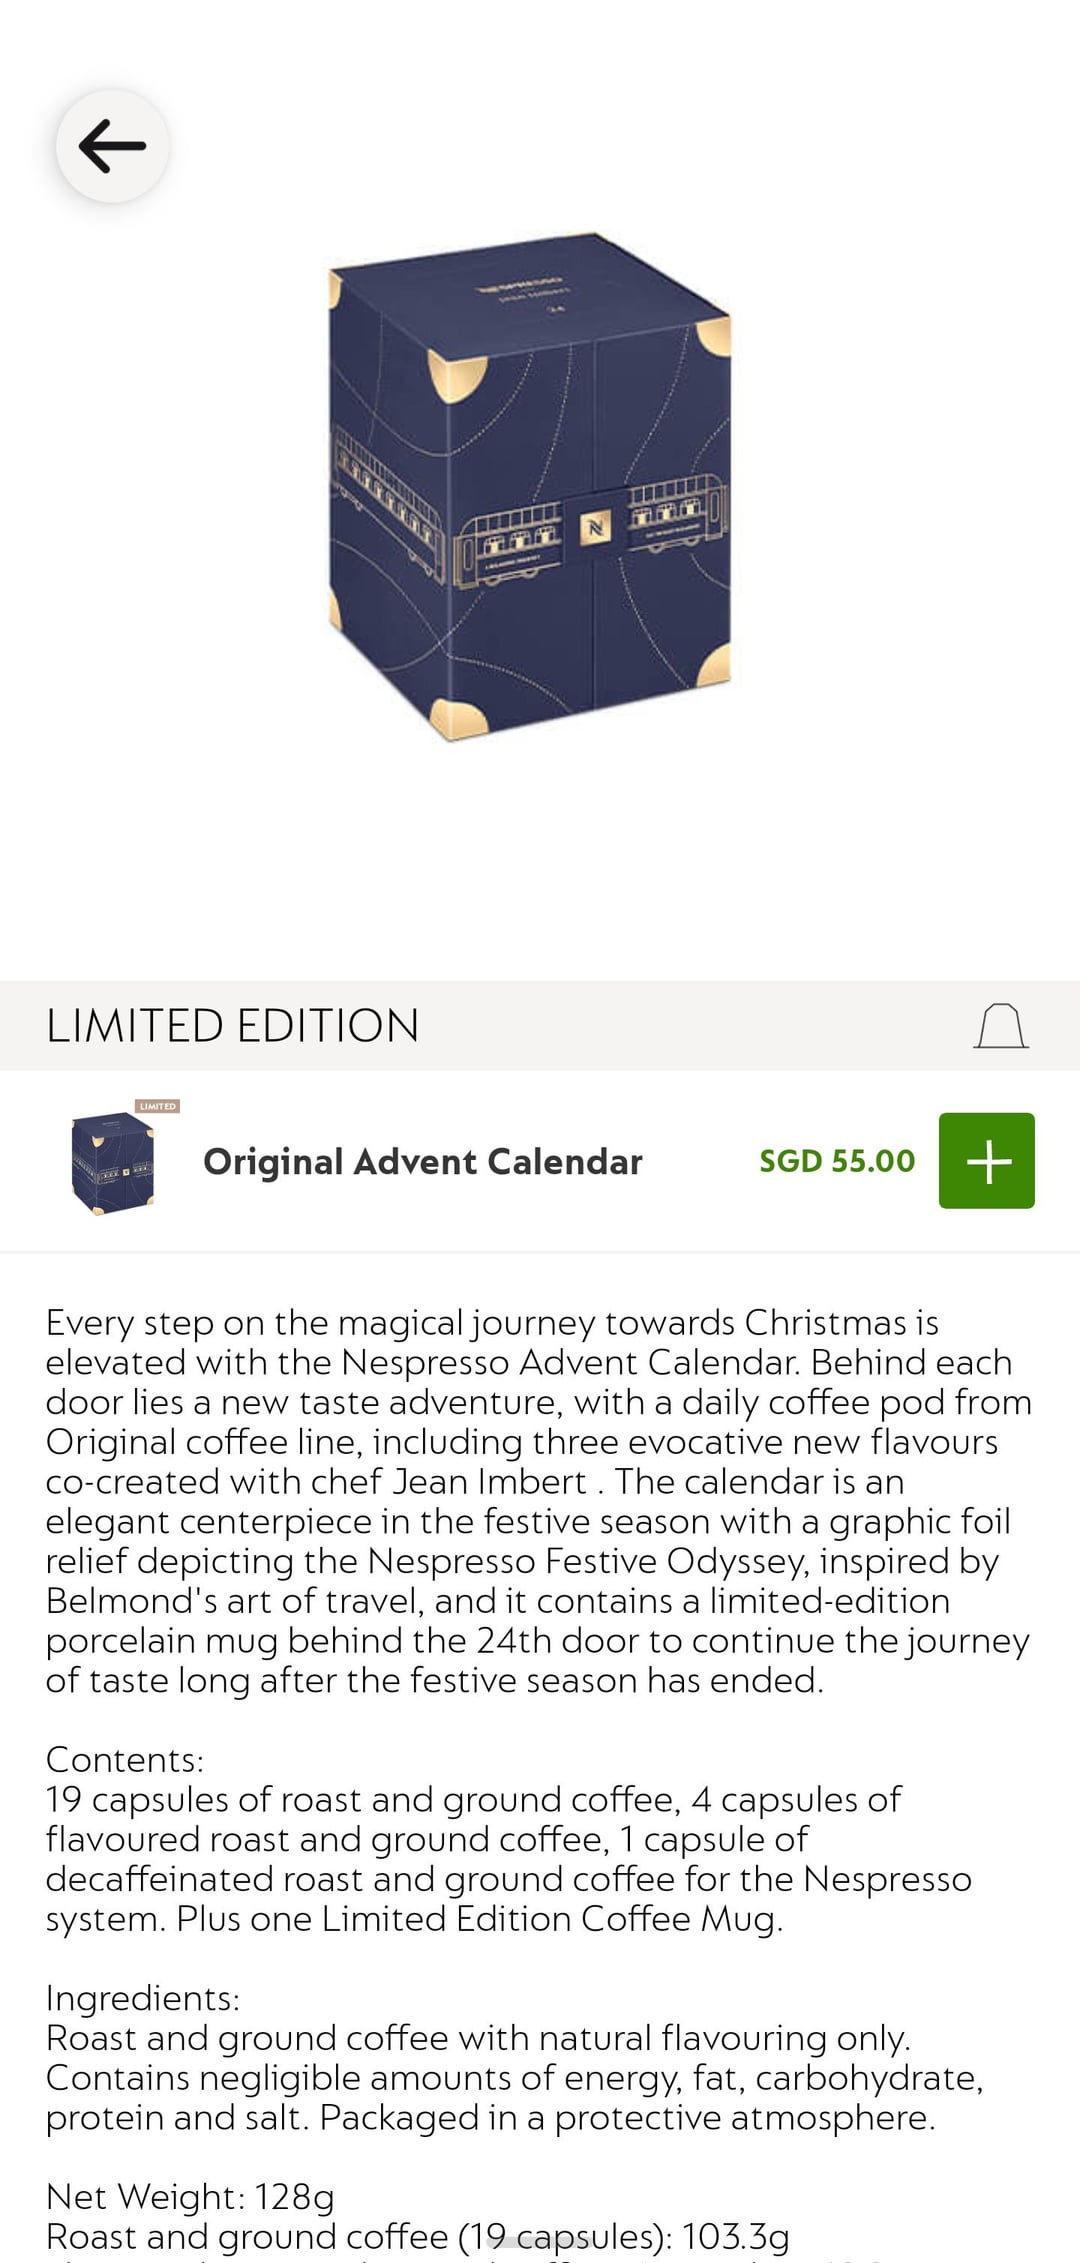
Task: Tap the capsule icon in Limited Edition header
Action: click(x=1001, y=1026)
